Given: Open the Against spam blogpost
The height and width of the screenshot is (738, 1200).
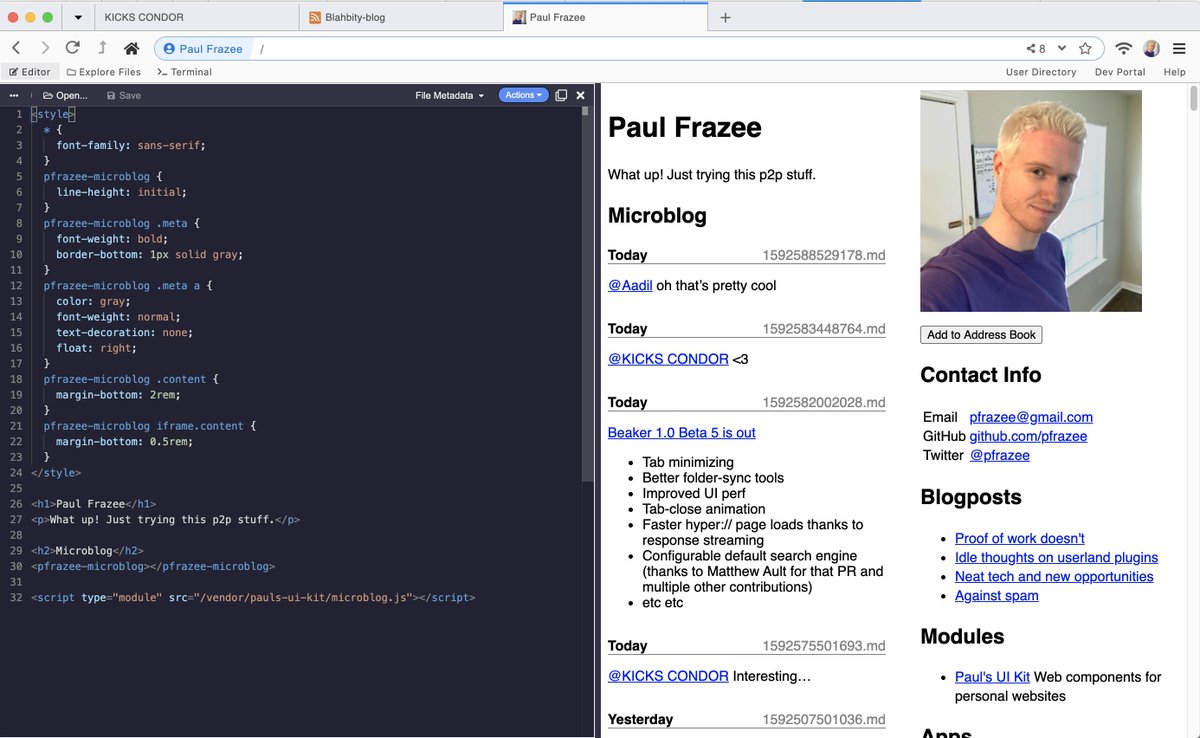Looking at the screenshot, I should 997,595.
